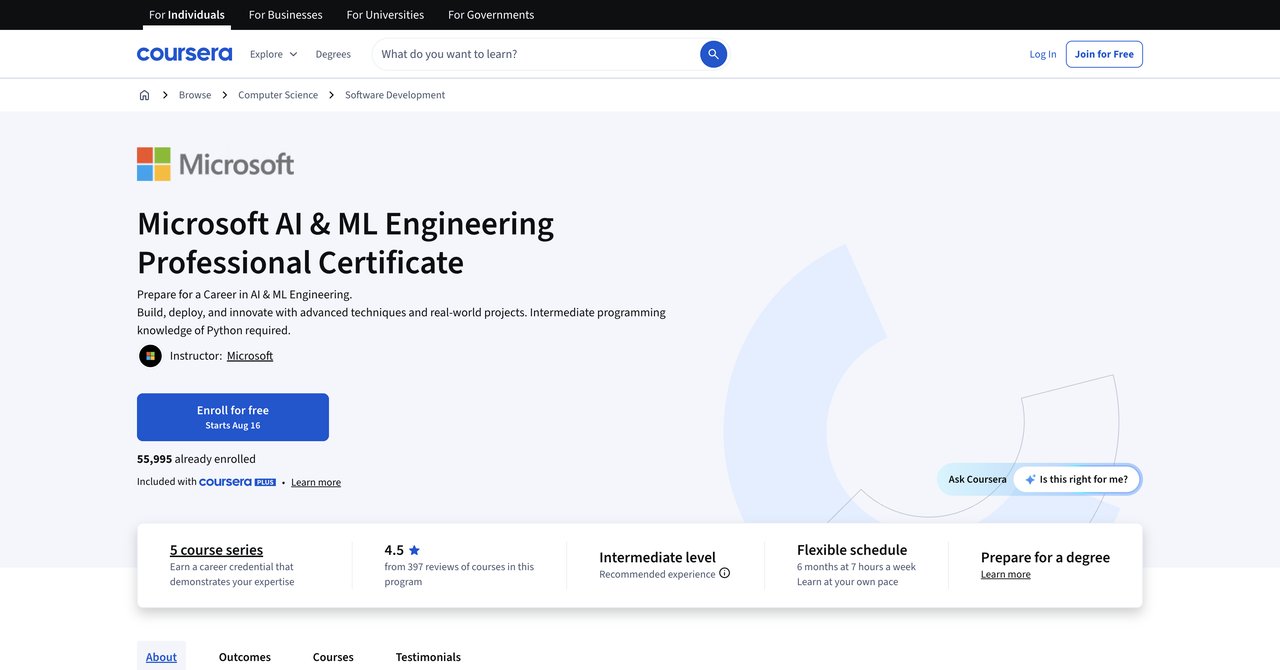
Task: Open the Microsoft instructor link
Action: point(250,356)
